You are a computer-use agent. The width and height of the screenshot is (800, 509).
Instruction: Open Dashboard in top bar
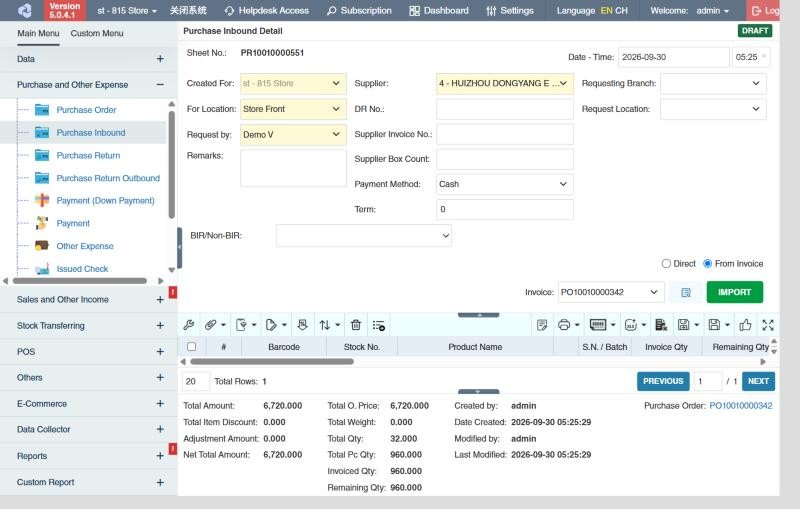439,10
